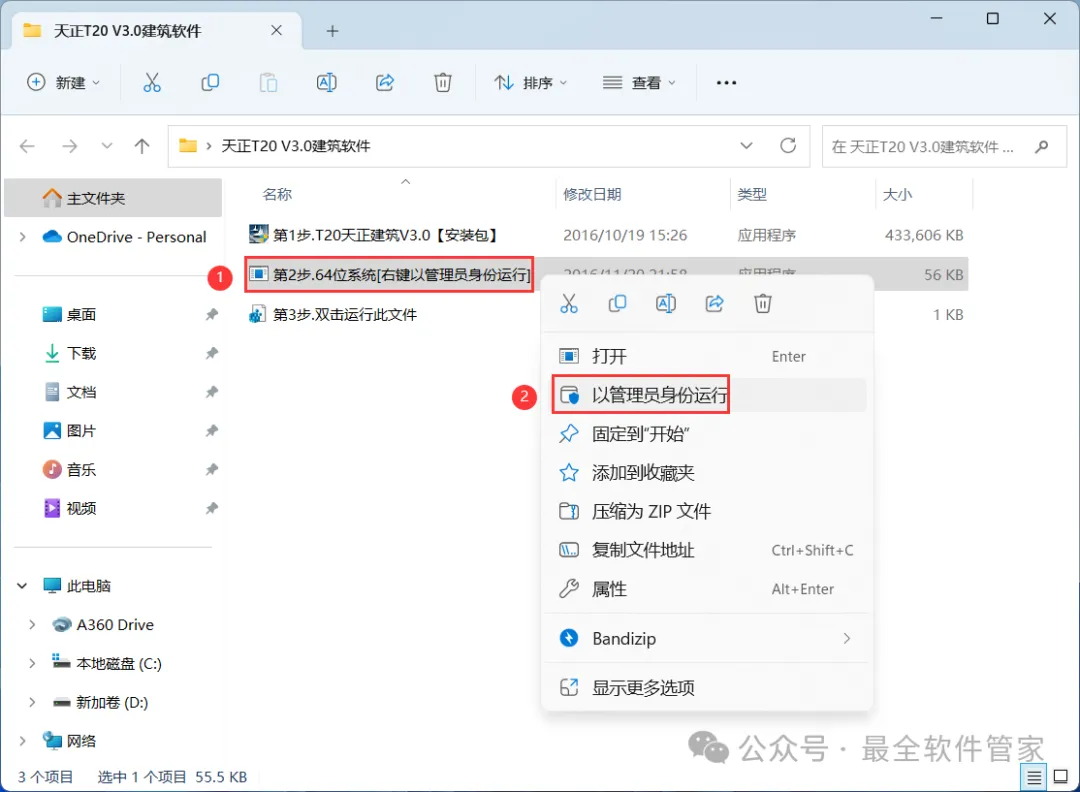Image resolution: width=1080 pixels, height=792 pixels.
Task: Click the Paste icon in the toolbar
Action: coord(268,83)
